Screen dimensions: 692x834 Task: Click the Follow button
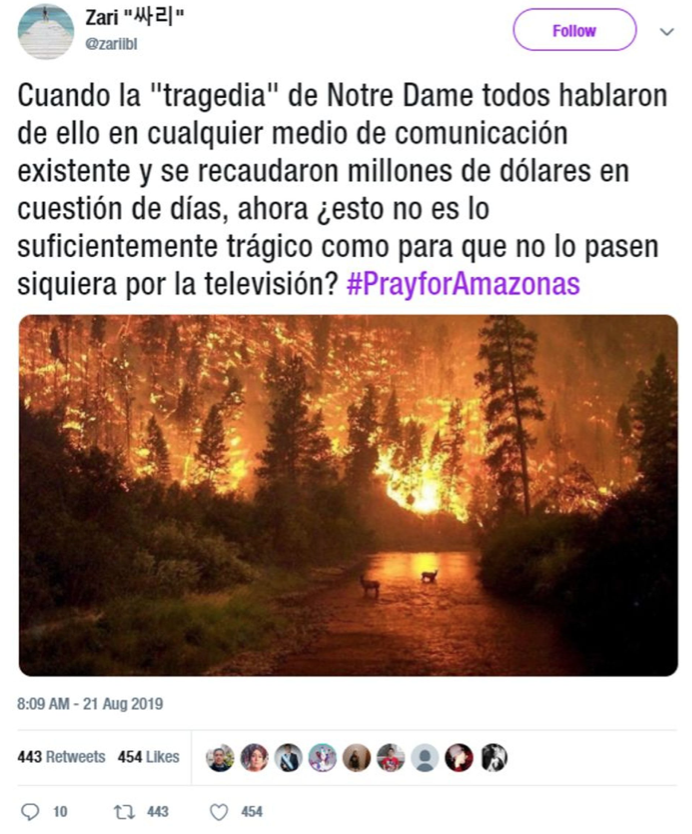click(574, 30)
